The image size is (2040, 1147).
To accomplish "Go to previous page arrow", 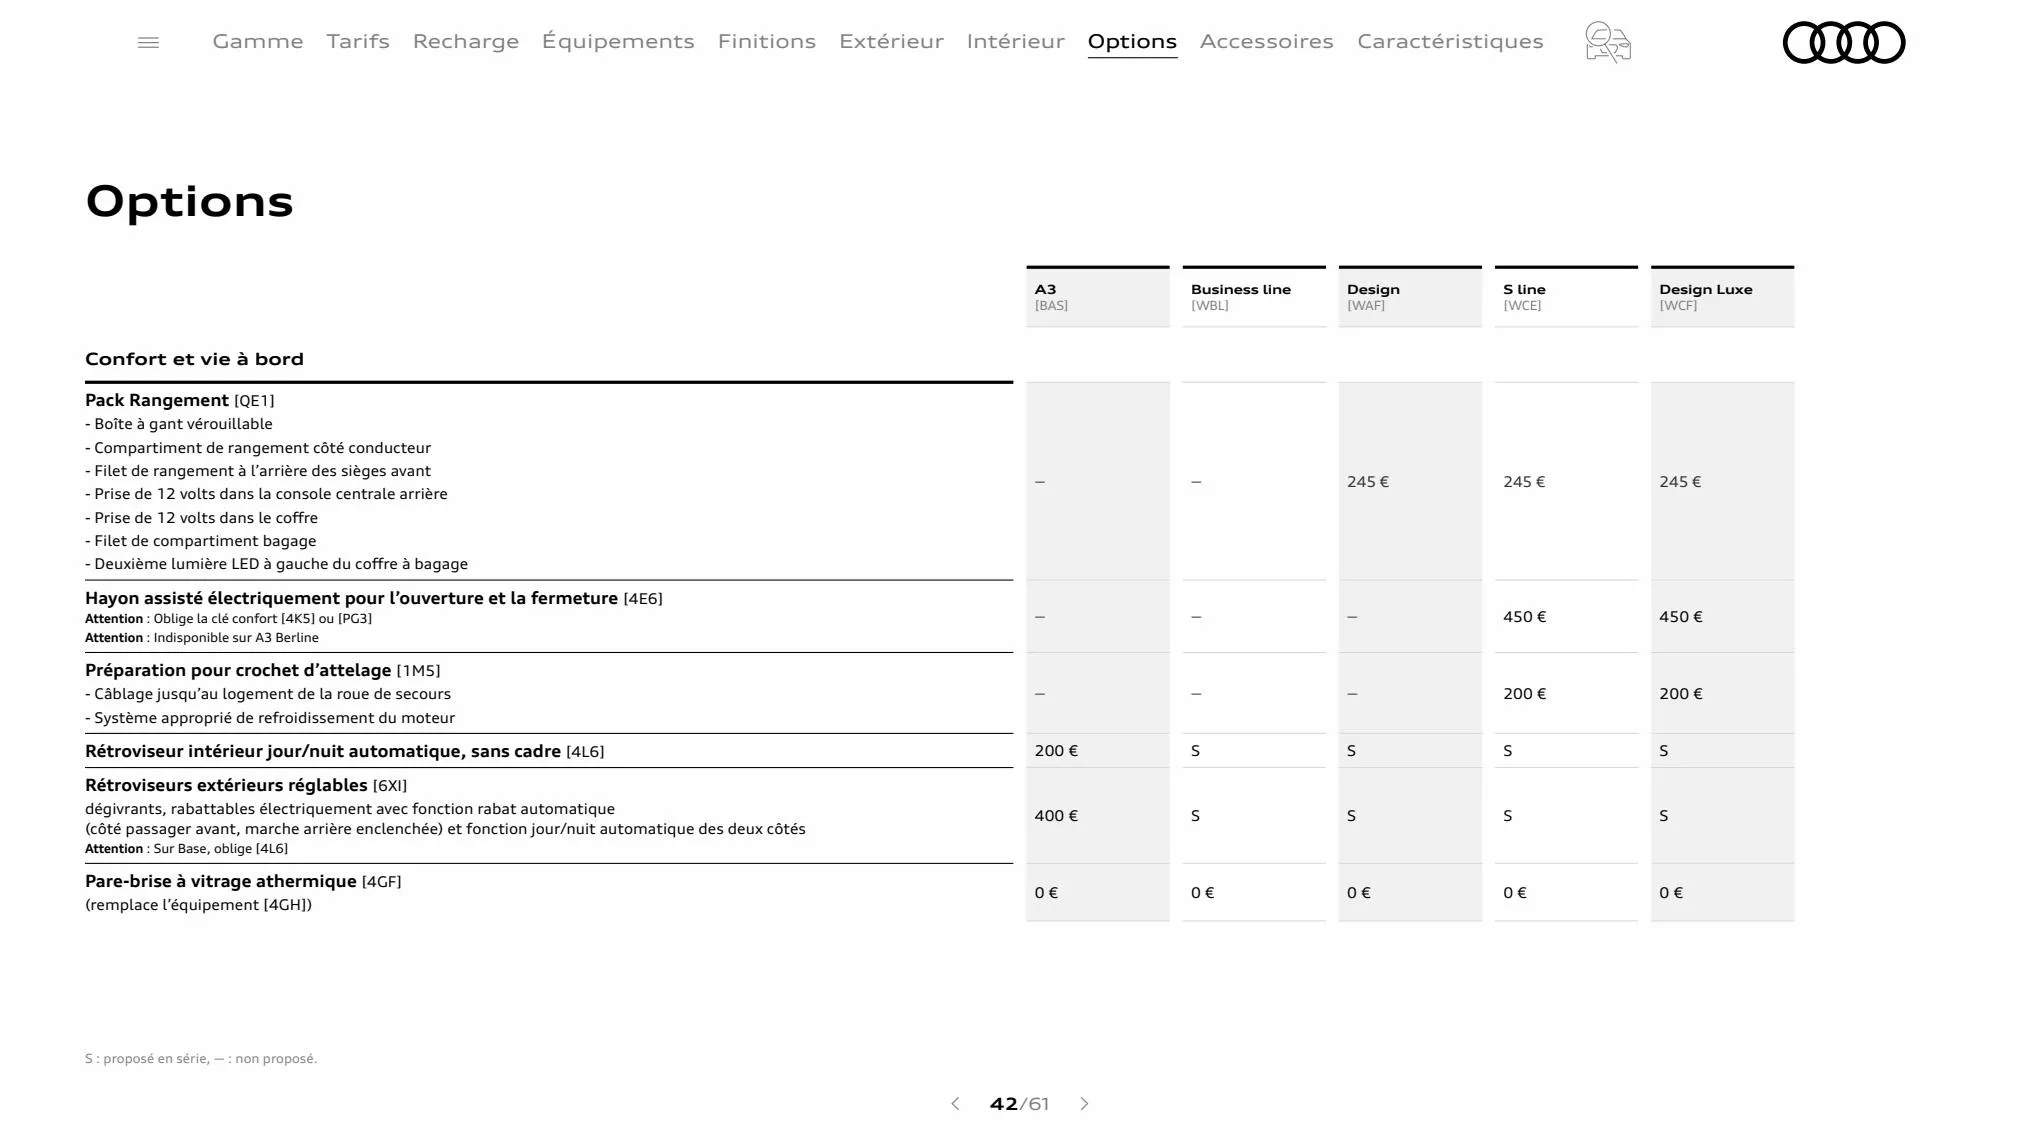I will click(955, 1103).
